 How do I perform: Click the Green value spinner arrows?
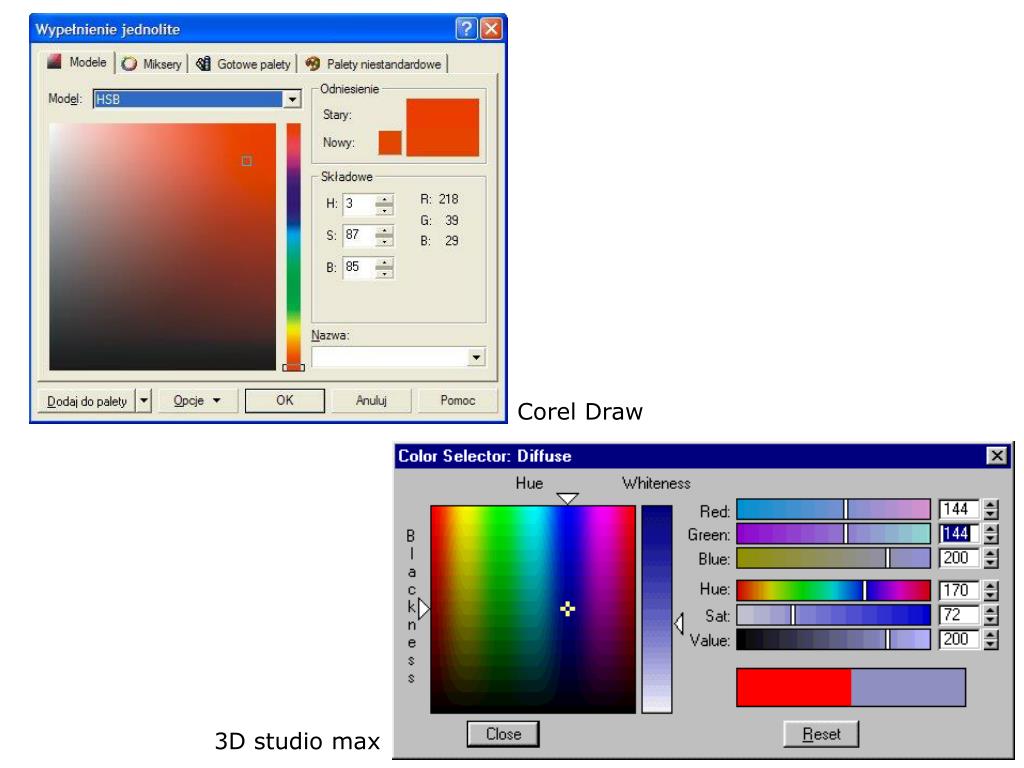pos(991,534)
